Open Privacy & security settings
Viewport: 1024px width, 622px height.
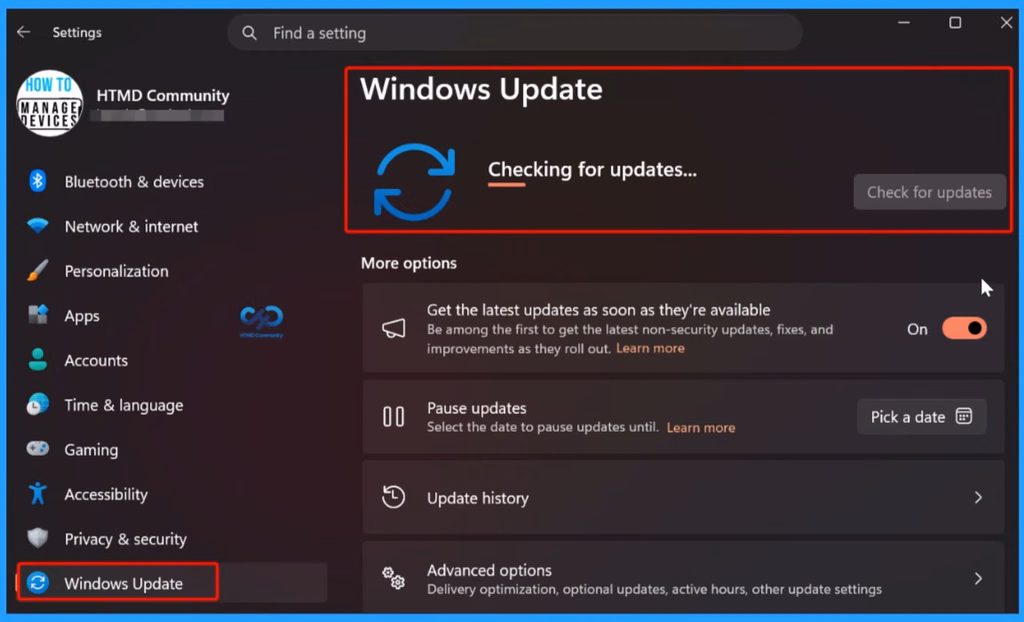[x=125, y=539]
